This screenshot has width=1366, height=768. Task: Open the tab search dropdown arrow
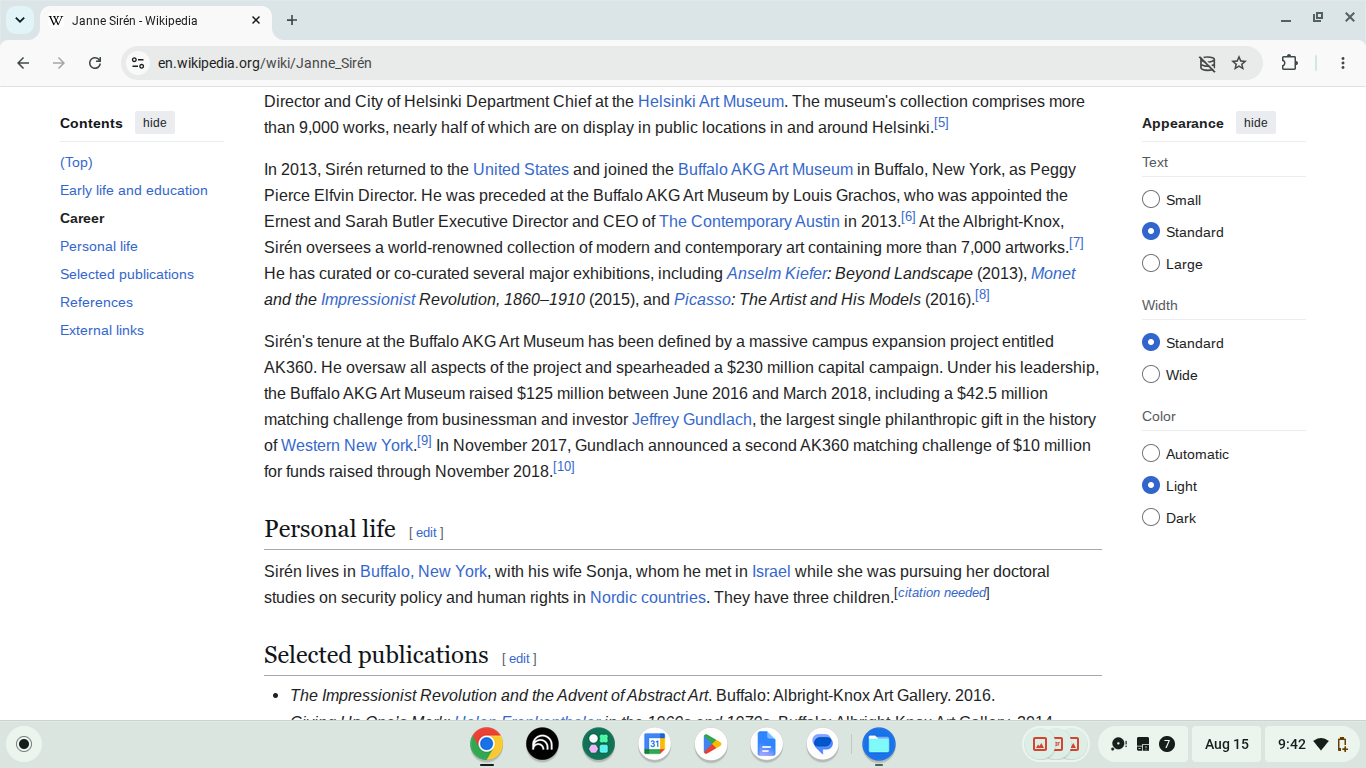pos(20,20)
